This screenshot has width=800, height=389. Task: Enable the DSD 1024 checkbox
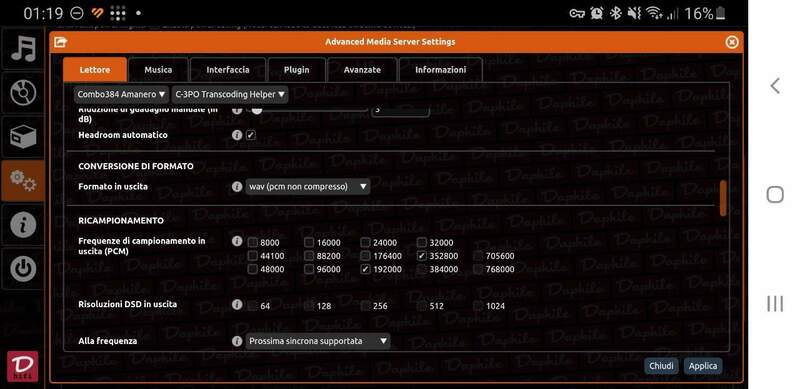tap(478, 306)
